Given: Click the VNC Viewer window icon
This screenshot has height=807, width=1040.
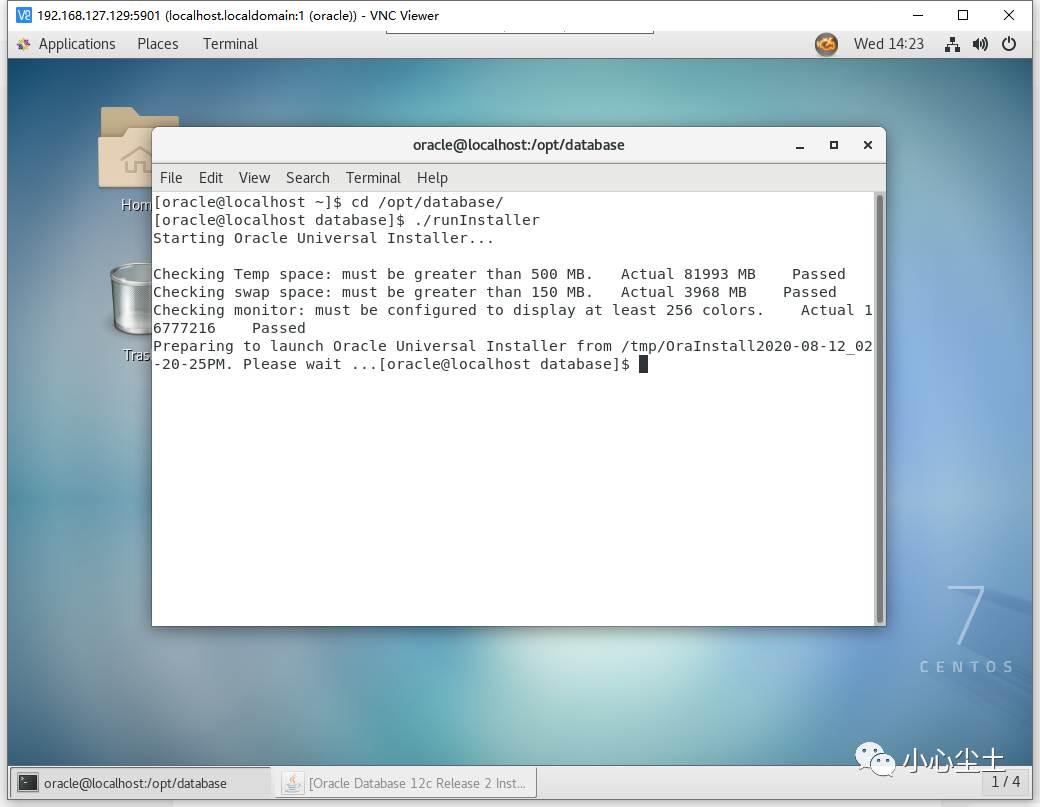Looking at the screenshot, I should coord(24,15).
